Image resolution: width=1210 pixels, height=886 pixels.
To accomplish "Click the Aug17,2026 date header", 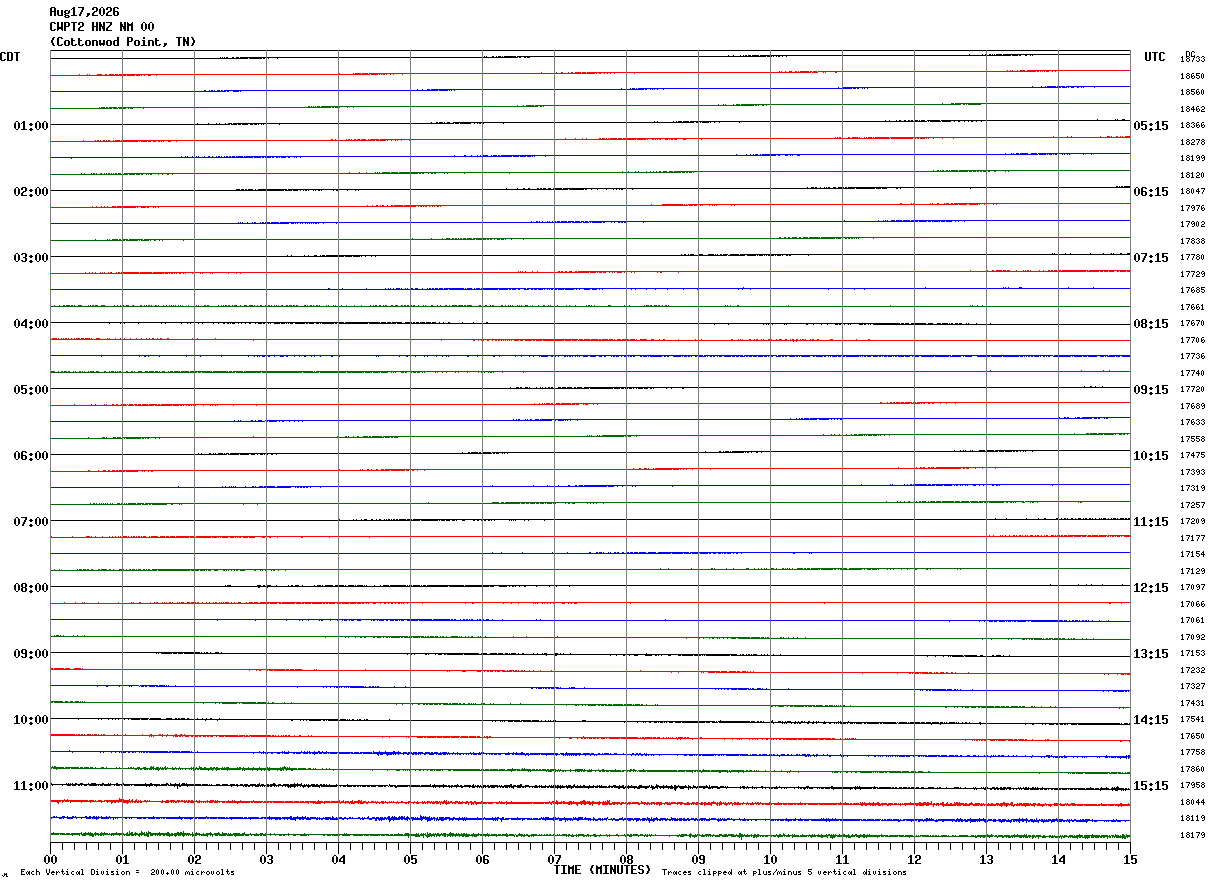I will coord(84,12).
